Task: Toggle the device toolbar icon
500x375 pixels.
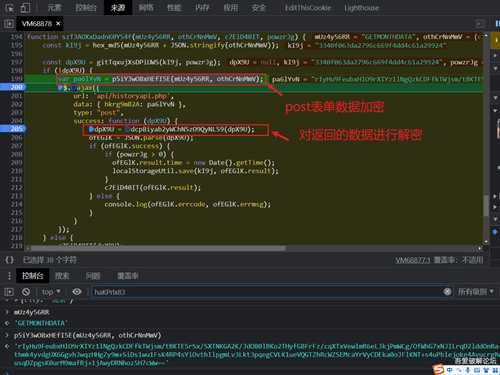Action: 25,8
